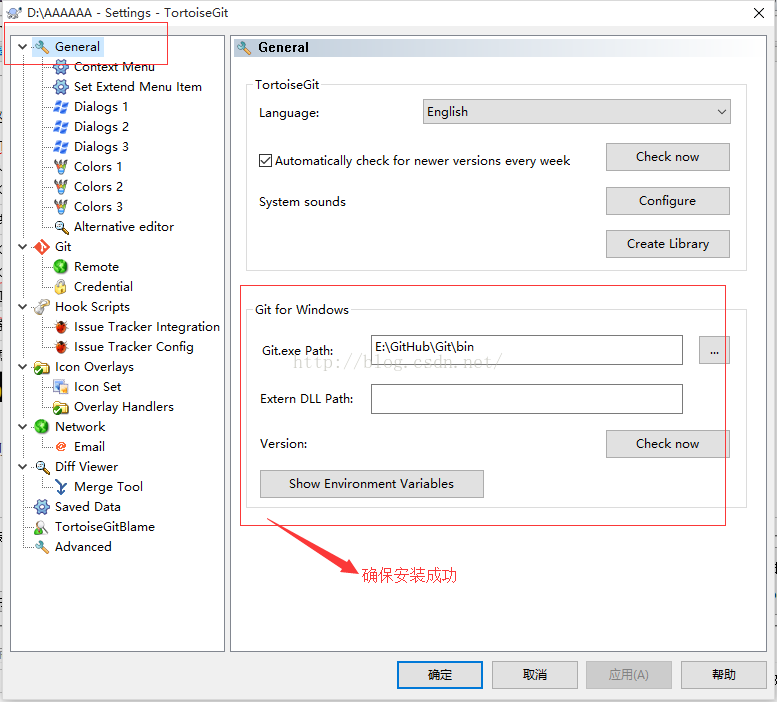Close the Settings dialog window
777x702 pixels.
pyautogui.click(x=759, y=13)
